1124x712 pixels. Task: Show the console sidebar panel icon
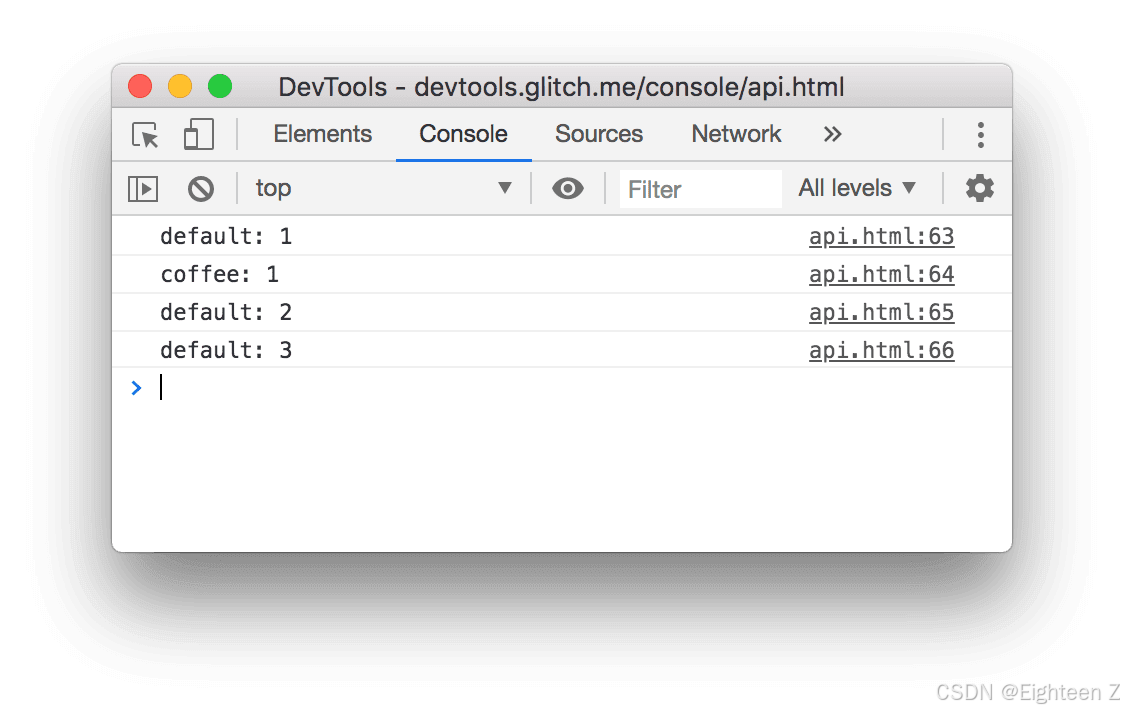pyautogui.click(x=143, y=189)
